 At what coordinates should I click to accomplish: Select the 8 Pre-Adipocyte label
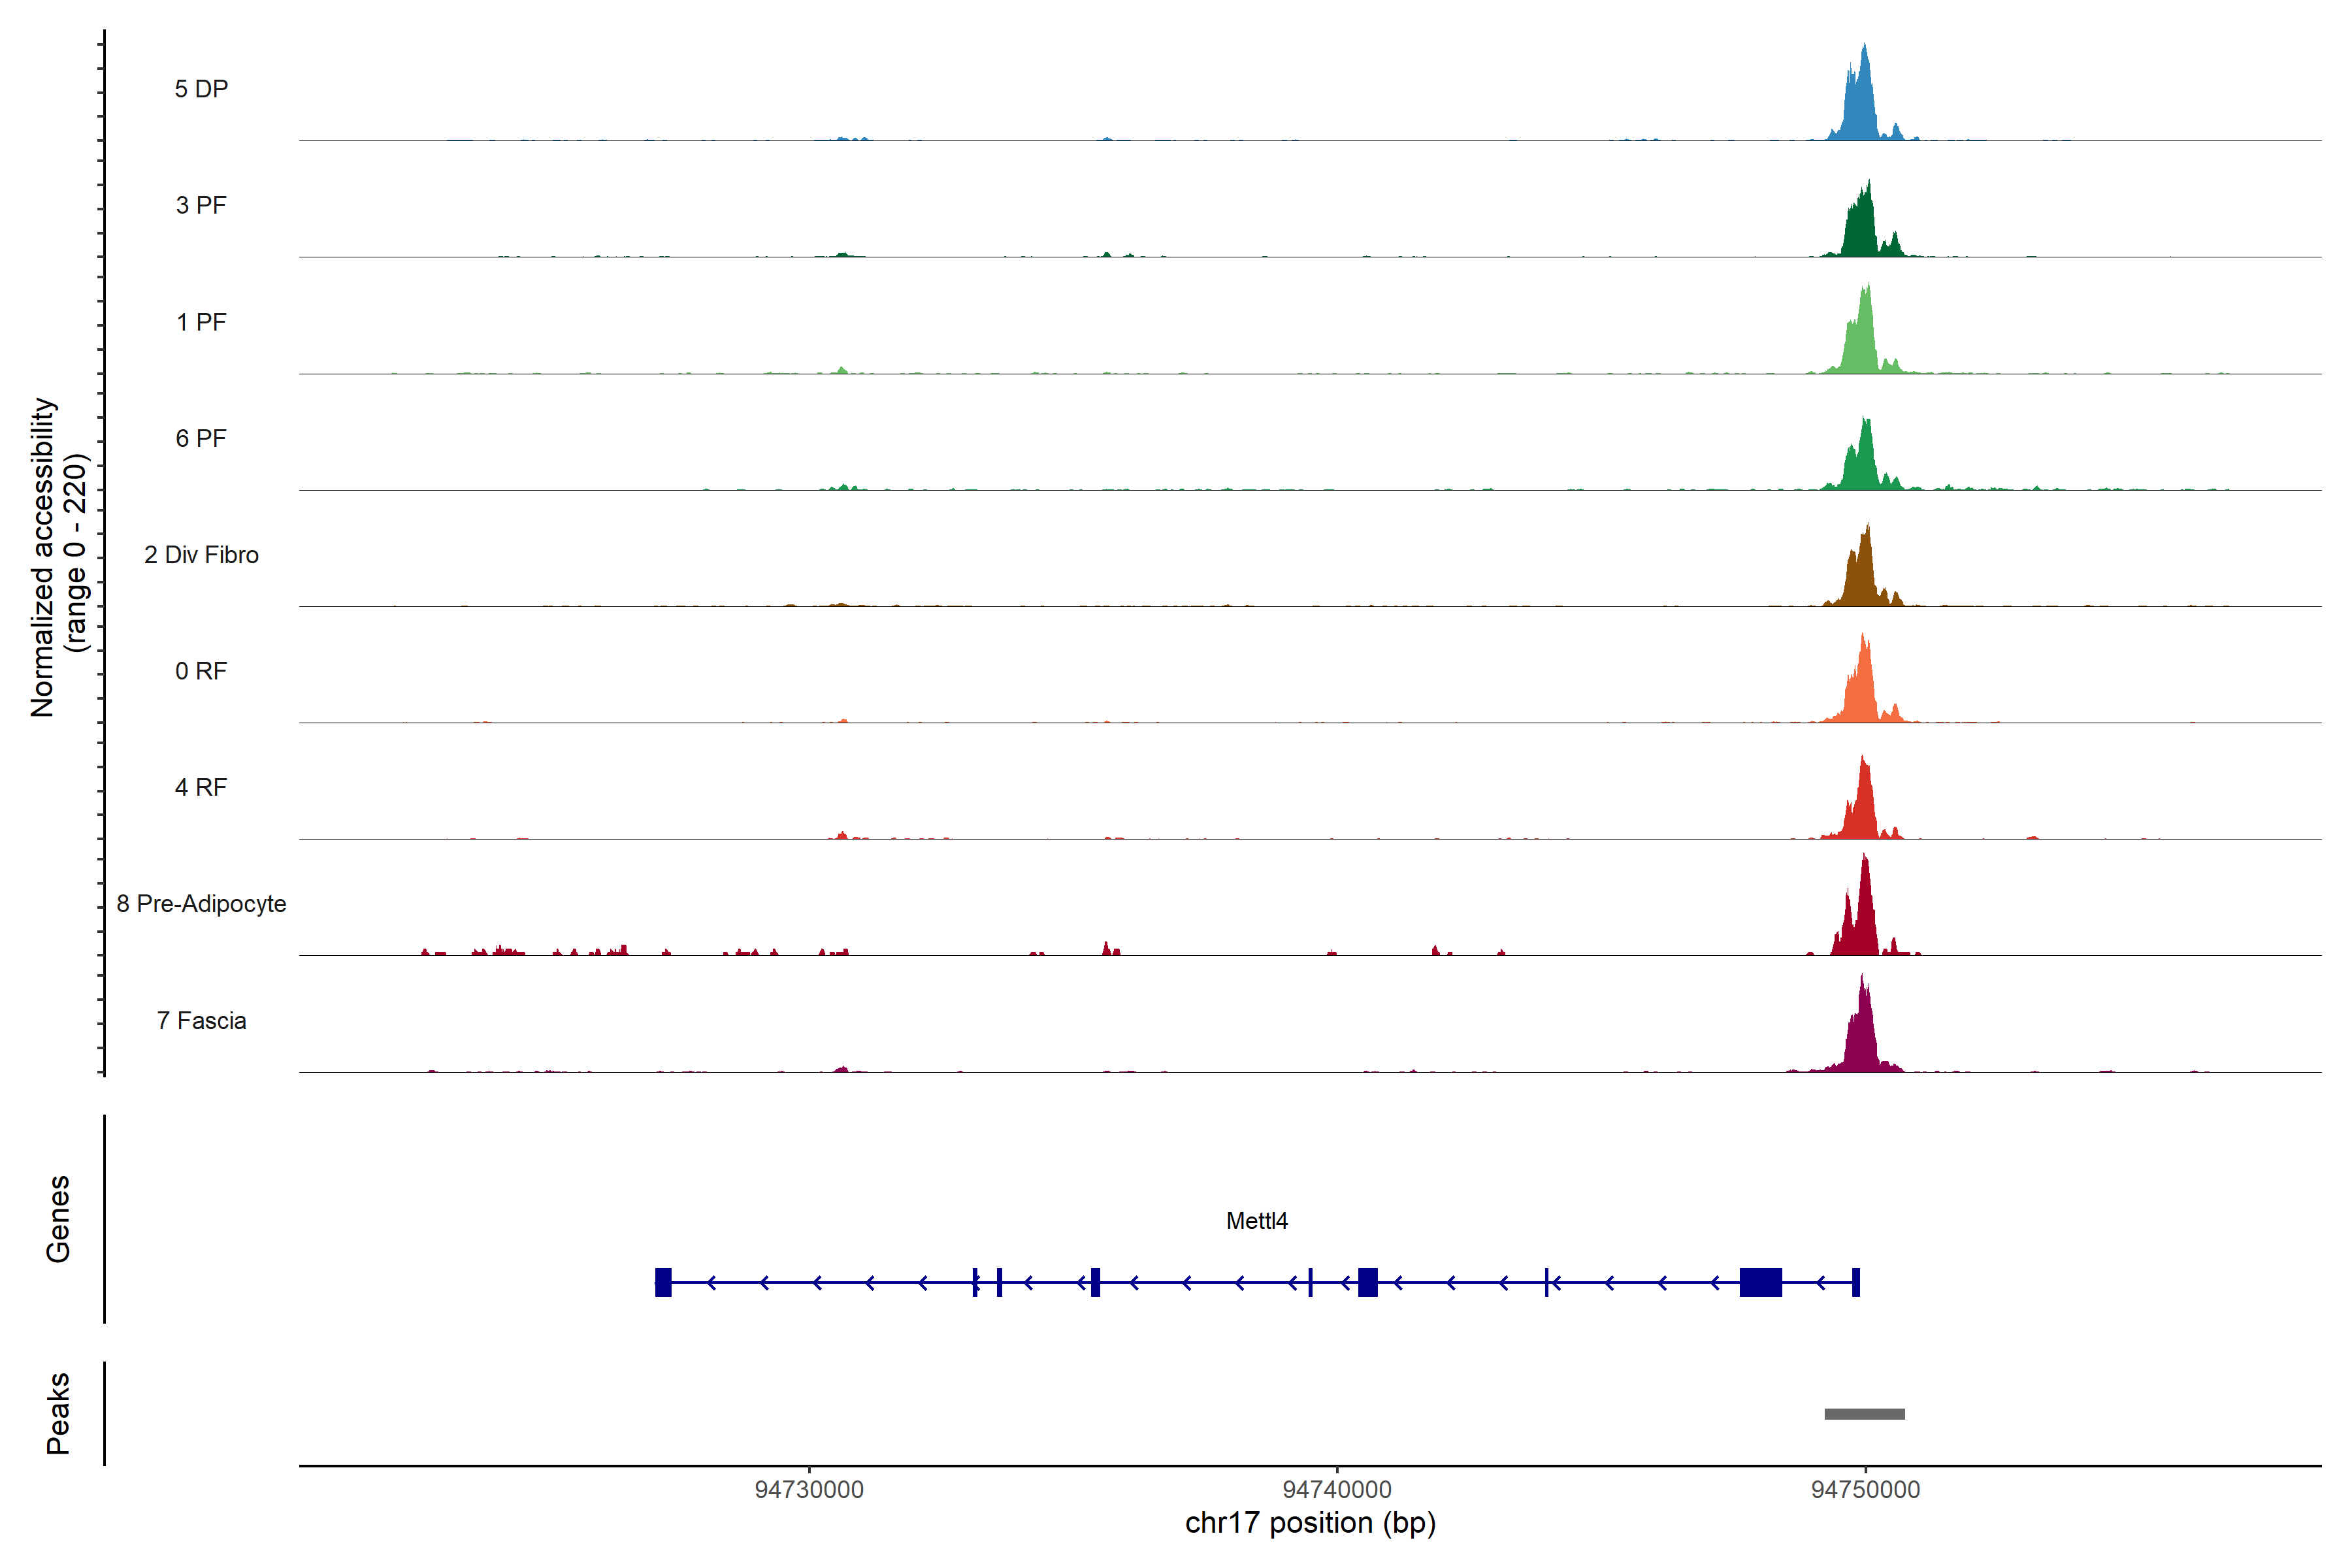click(x=201, y=904)
